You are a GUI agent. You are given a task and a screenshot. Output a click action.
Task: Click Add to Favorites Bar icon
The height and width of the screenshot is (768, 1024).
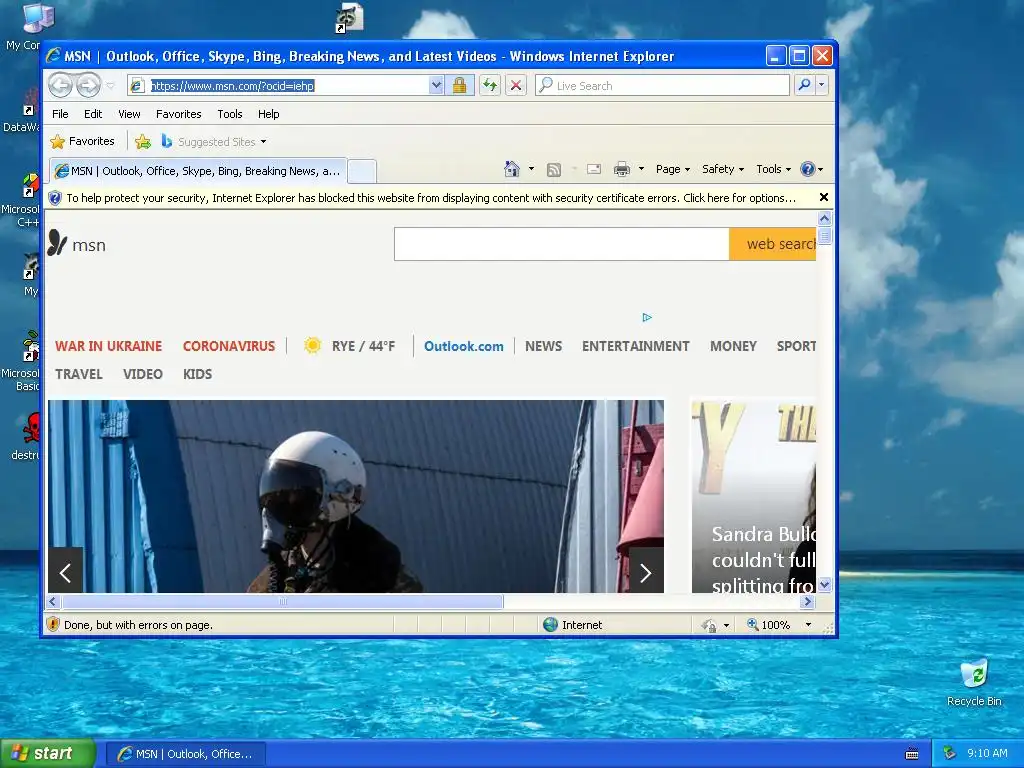point(142,141)
